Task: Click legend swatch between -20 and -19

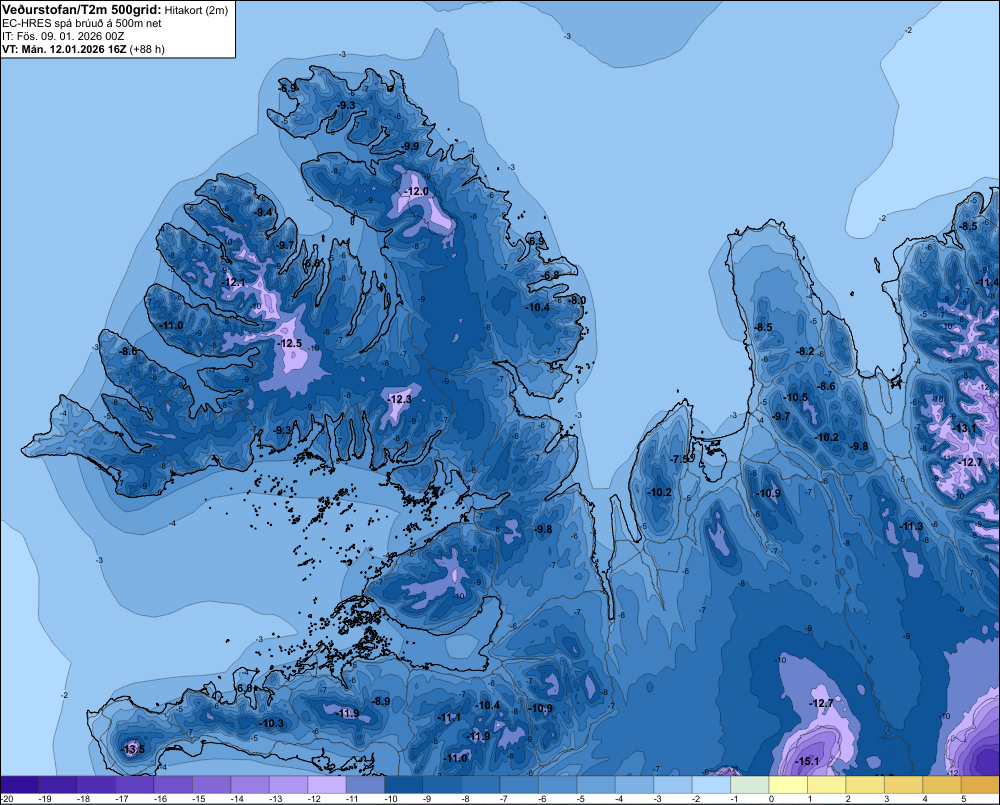Action: tap(20, 785)
